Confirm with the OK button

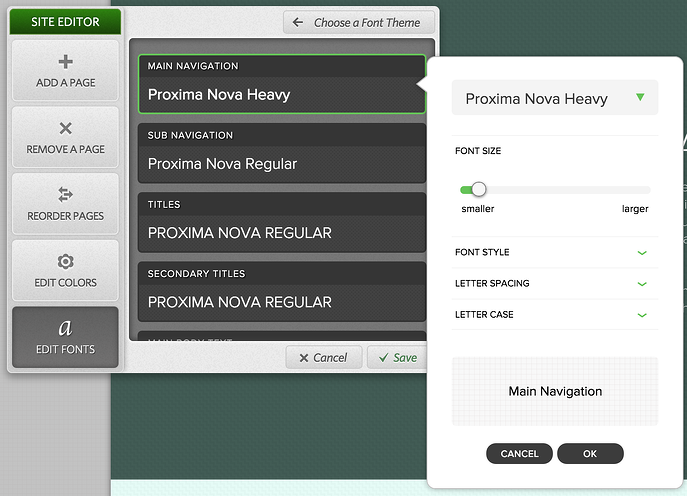590,453
